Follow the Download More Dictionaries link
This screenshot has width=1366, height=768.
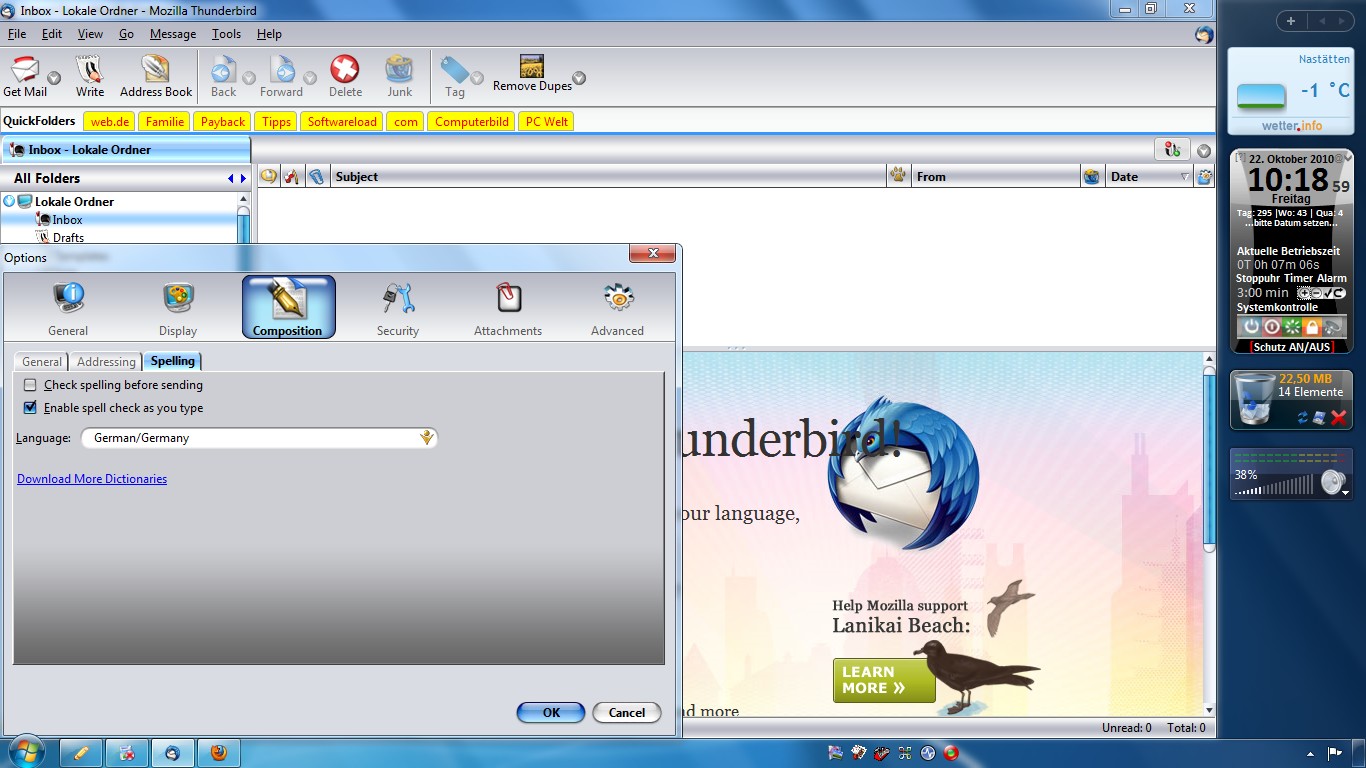pos(92,479)
